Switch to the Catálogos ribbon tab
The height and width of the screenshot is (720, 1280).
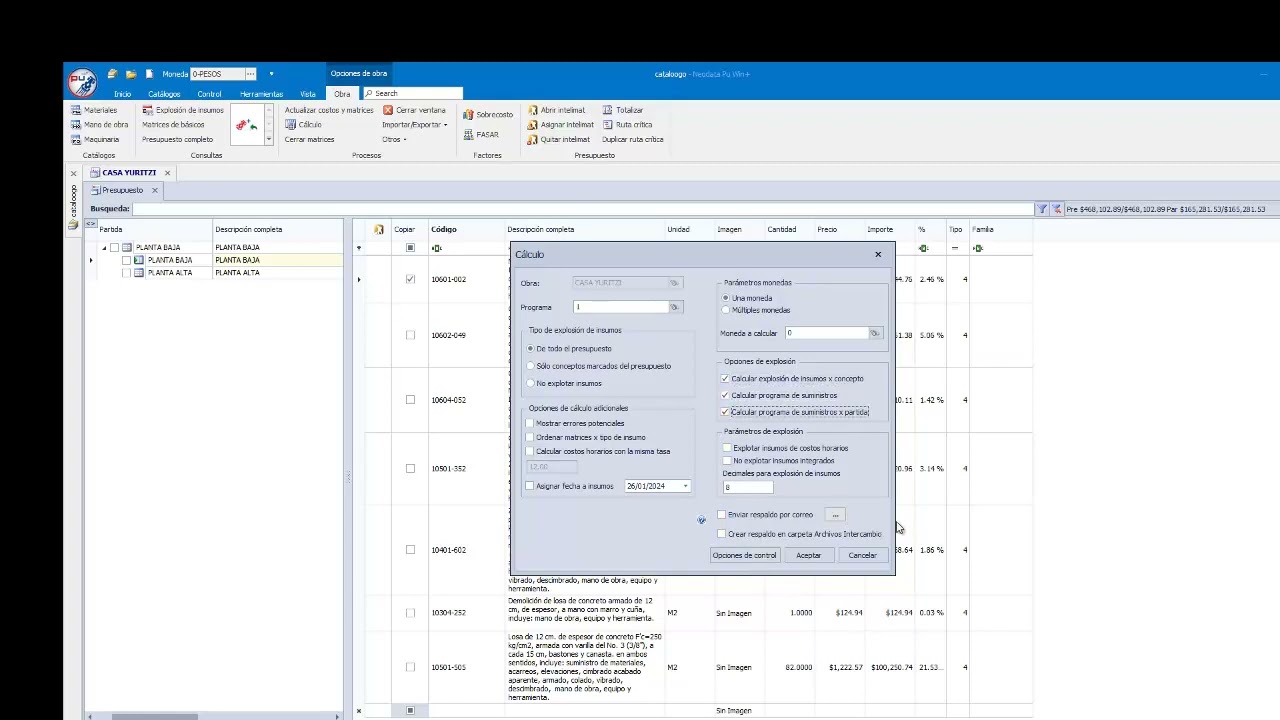pos(164,94)
